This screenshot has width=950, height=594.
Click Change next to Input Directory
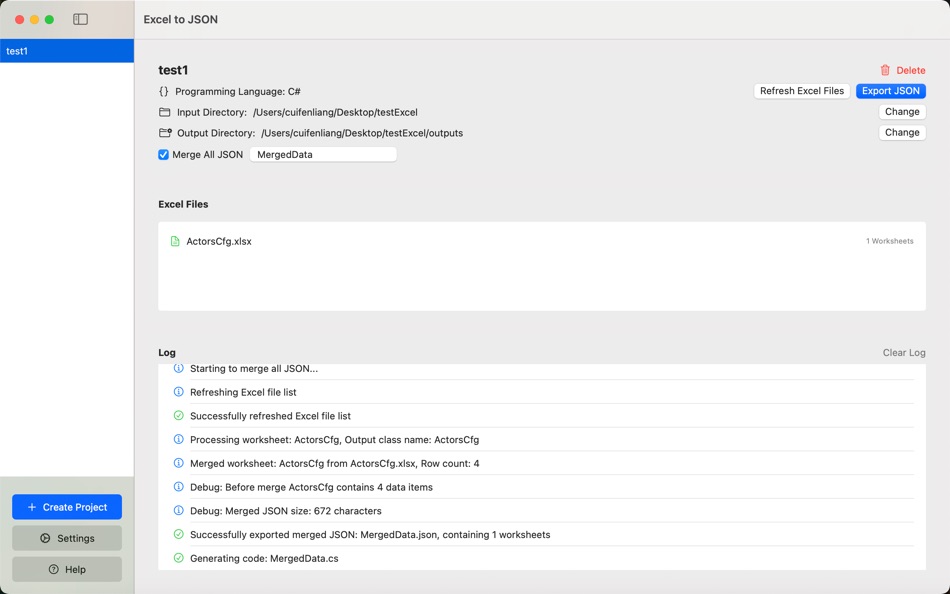900,111
